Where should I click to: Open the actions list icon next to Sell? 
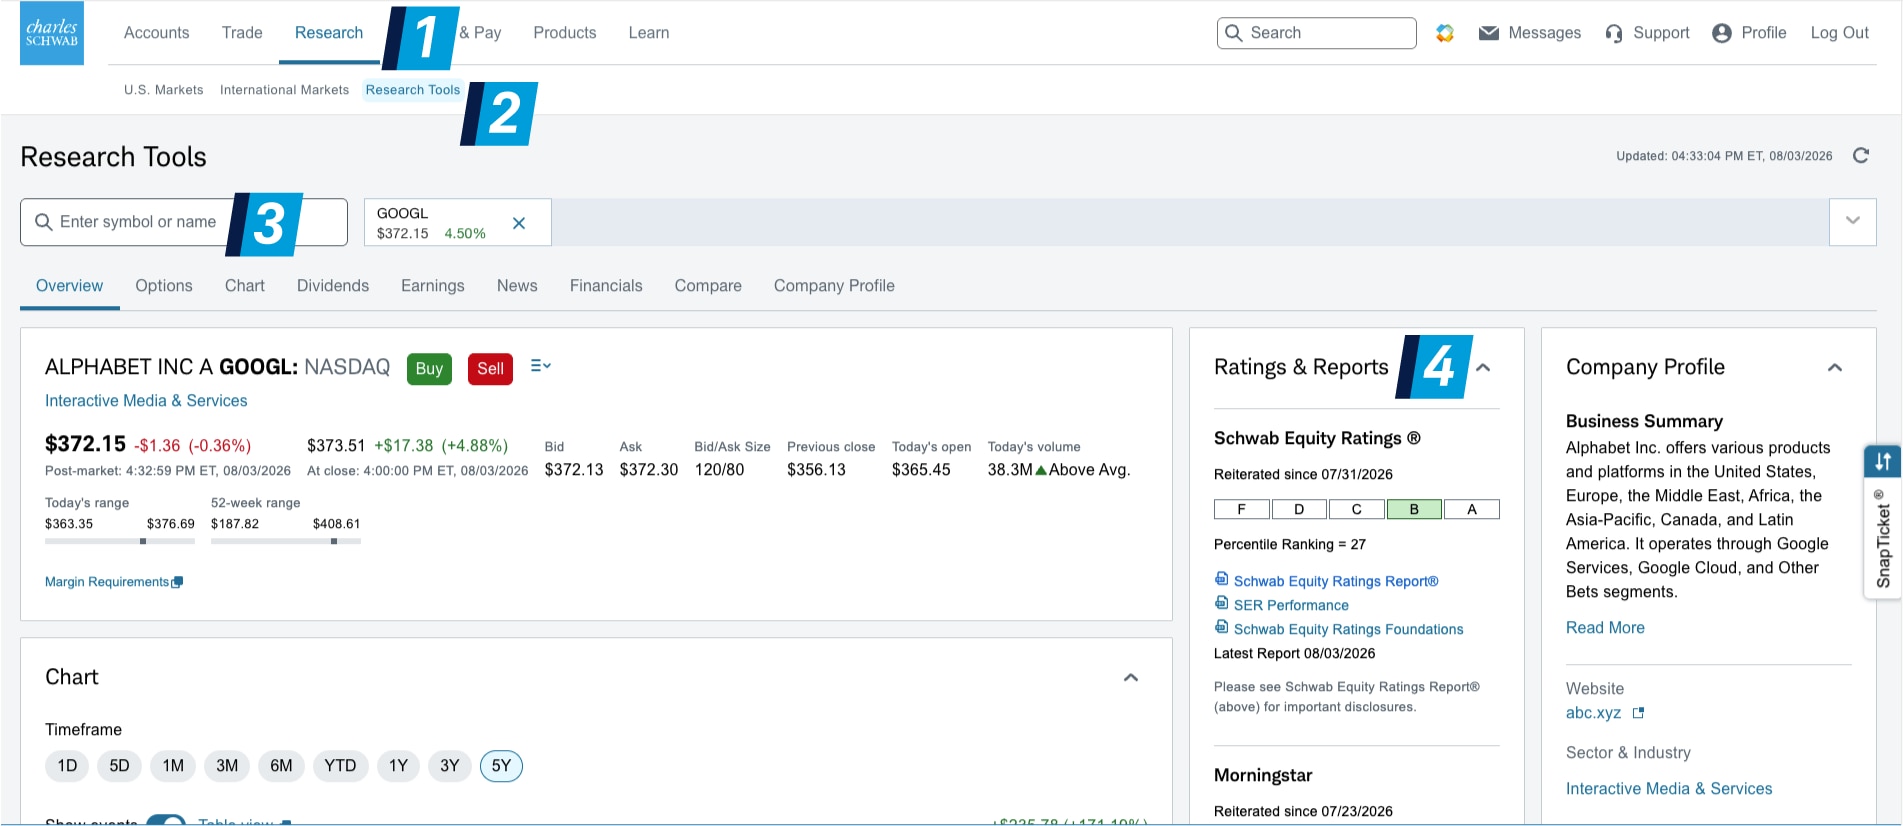[540, 366]
